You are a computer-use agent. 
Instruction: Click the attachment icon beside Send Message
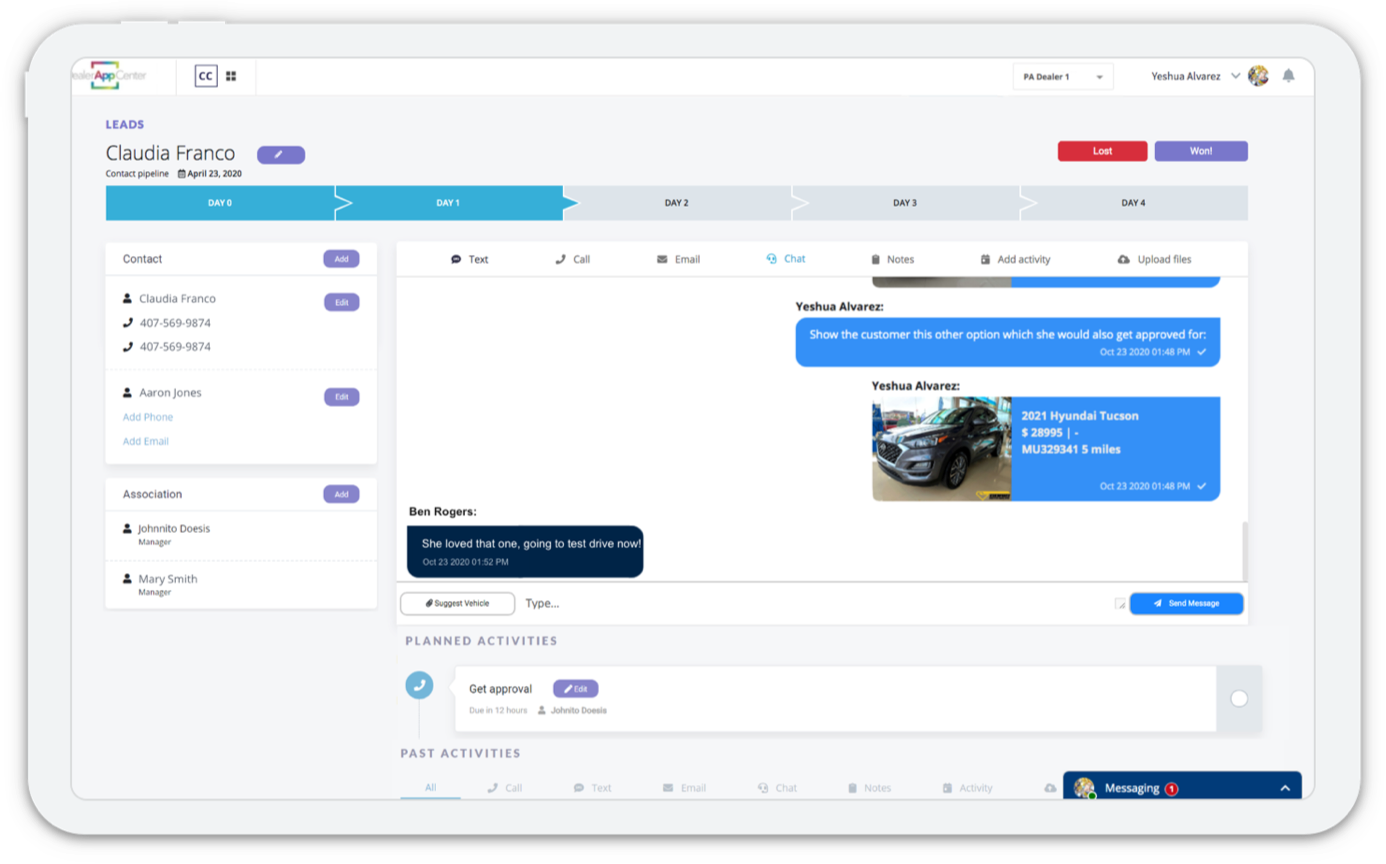[1120, 604]
